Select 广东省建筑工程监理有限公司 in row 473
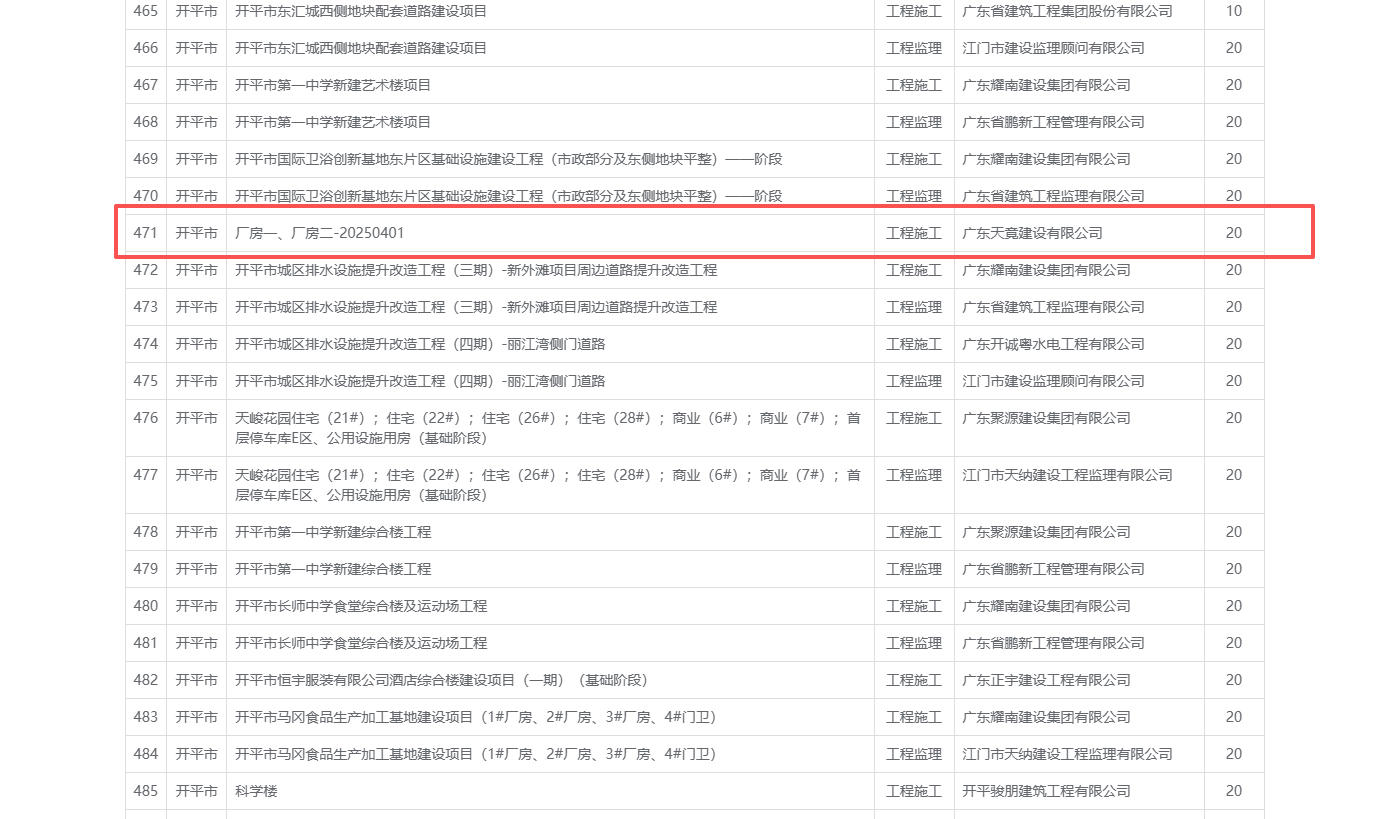The width and height of the screenshot is (1394, 819). pos(1053,307)
